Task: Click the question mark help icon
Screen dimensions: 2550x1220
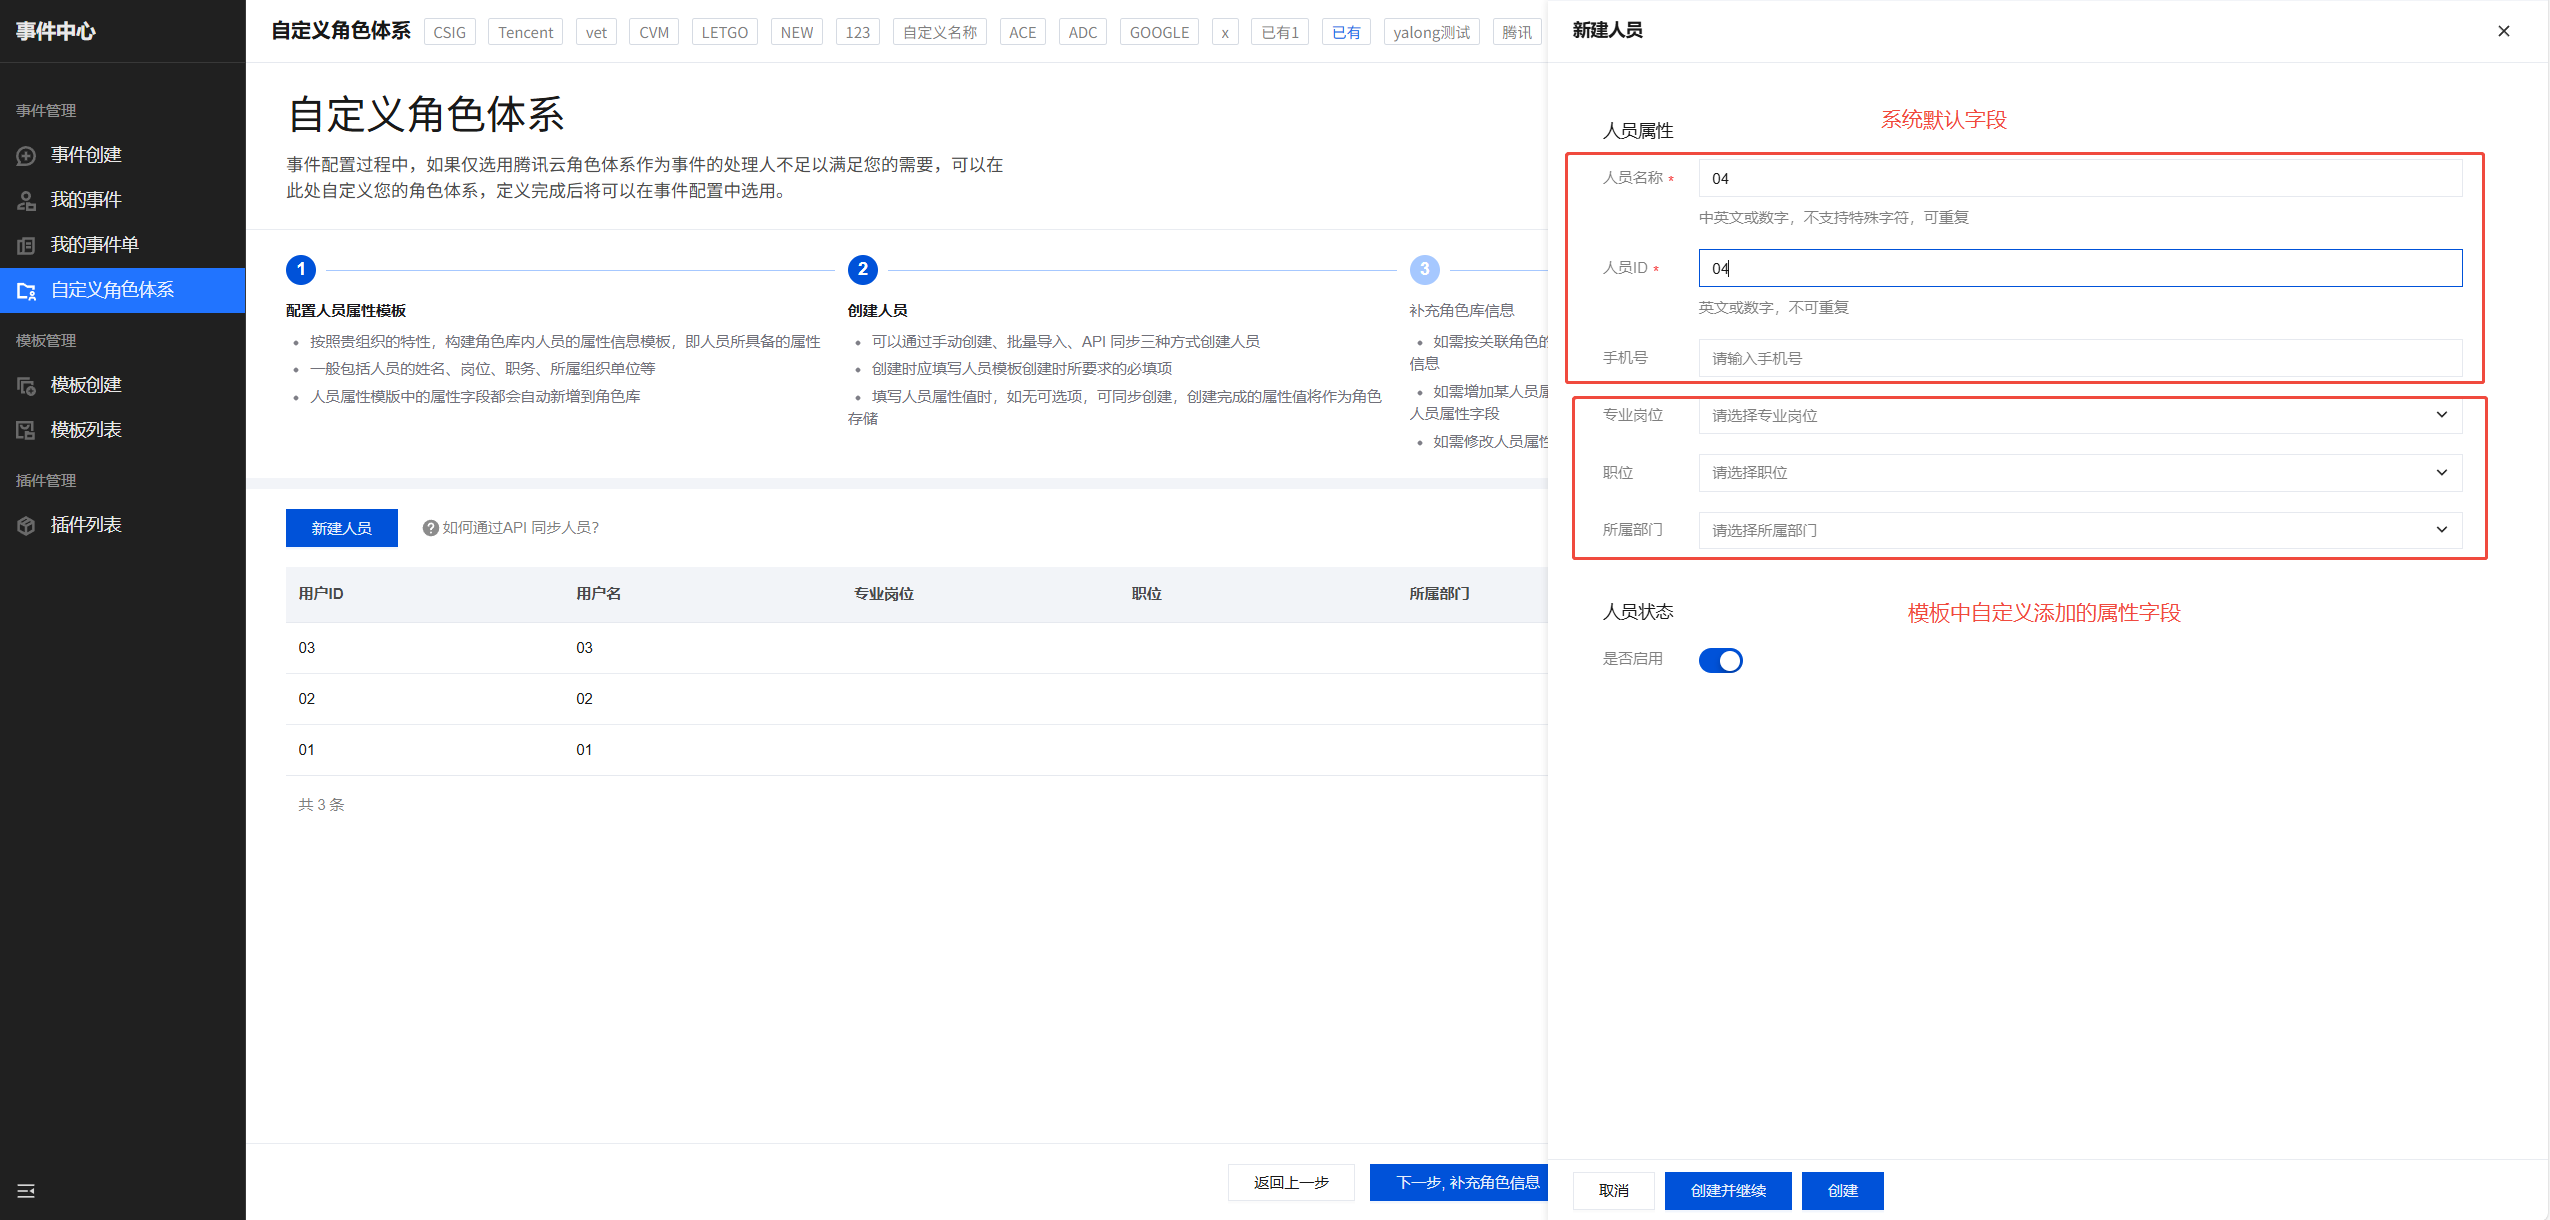Action: click(x=430, y=528)
